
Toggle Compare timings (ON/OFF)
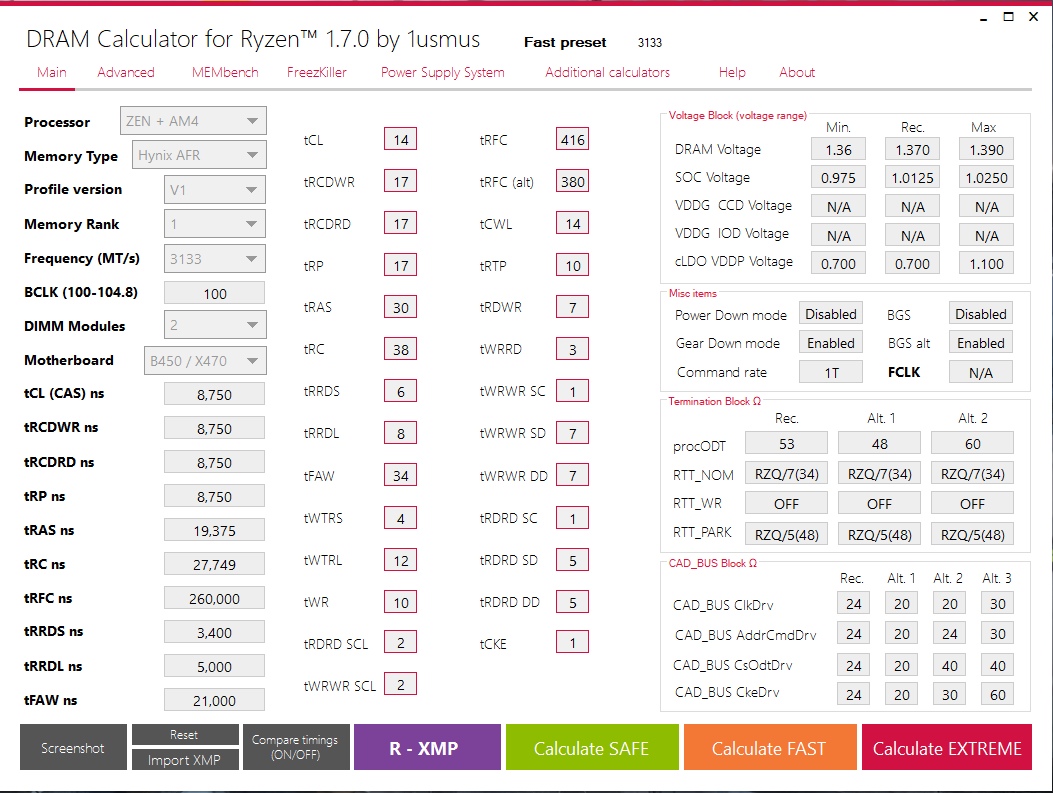295,747
